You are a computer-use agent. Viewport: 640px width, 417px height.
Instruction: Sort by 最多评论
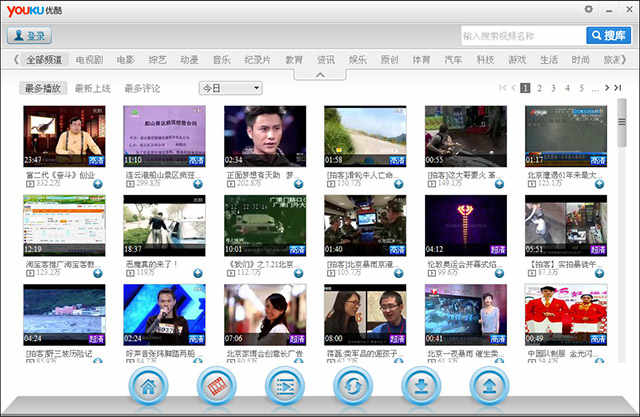tap(142, 88)
